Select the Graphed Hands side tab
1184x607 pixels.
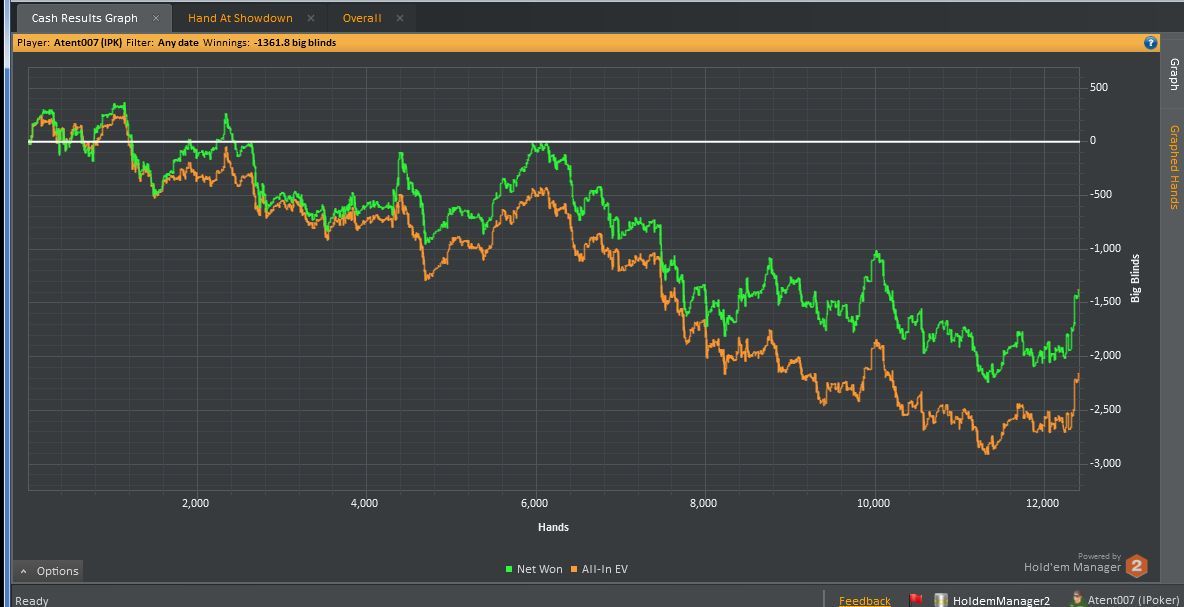(x=1174, y=167)
